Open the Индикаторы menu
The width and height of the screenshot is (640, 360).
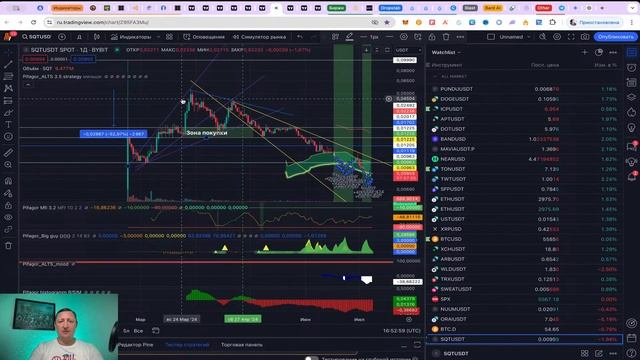tap(131, 37)
